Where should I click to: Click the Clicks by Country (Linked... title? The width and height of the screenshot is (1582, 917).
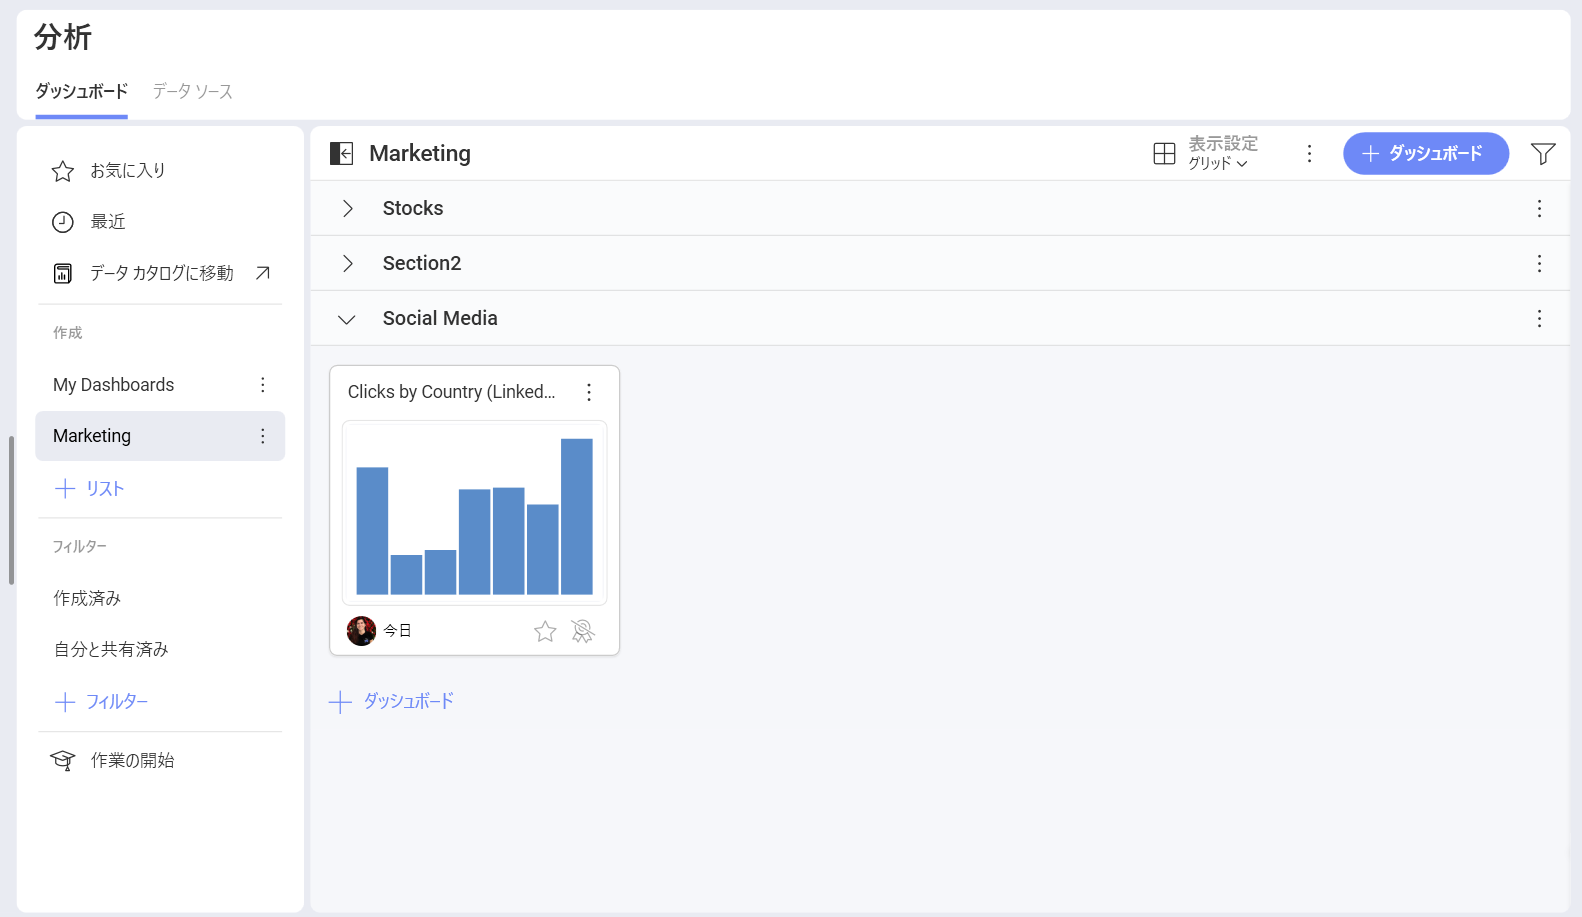pyautogui.click(x=451, y=392)
